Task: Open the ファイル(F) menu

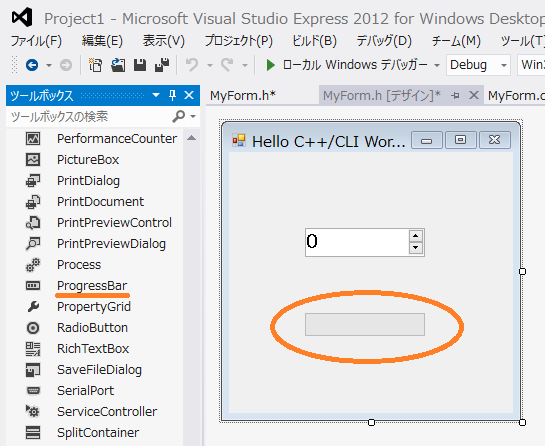Action: tap(36, 41)
